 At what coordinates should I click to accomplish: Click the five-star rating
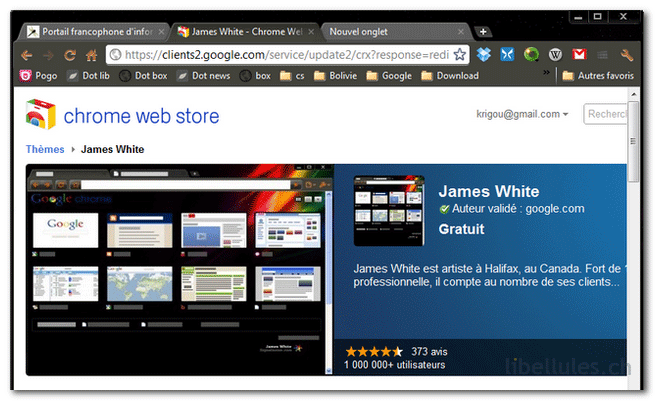pos(374,352)
